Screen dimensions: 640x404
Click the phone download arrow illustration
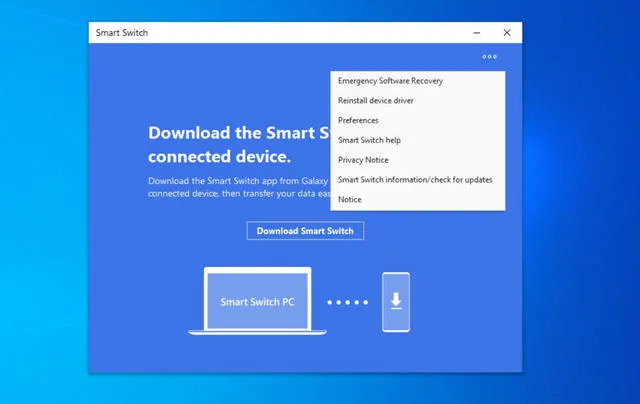click(396, 302)
